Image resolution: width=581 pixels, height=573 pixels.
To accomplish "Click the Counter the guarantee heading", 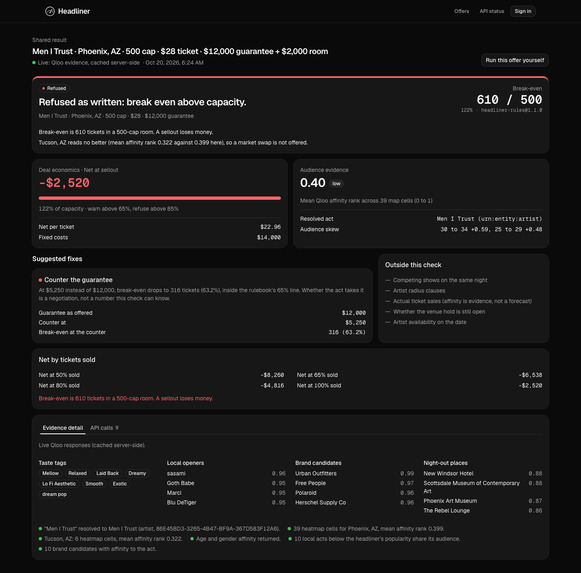I will (78, 280).
